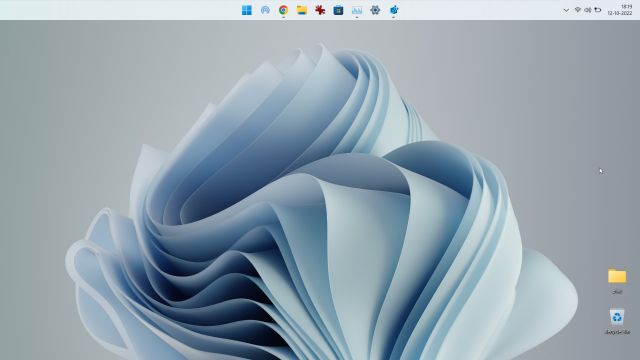Open the red puzzle-piece app icon
The image size is (640, 360).
click(x=320, y=10)
